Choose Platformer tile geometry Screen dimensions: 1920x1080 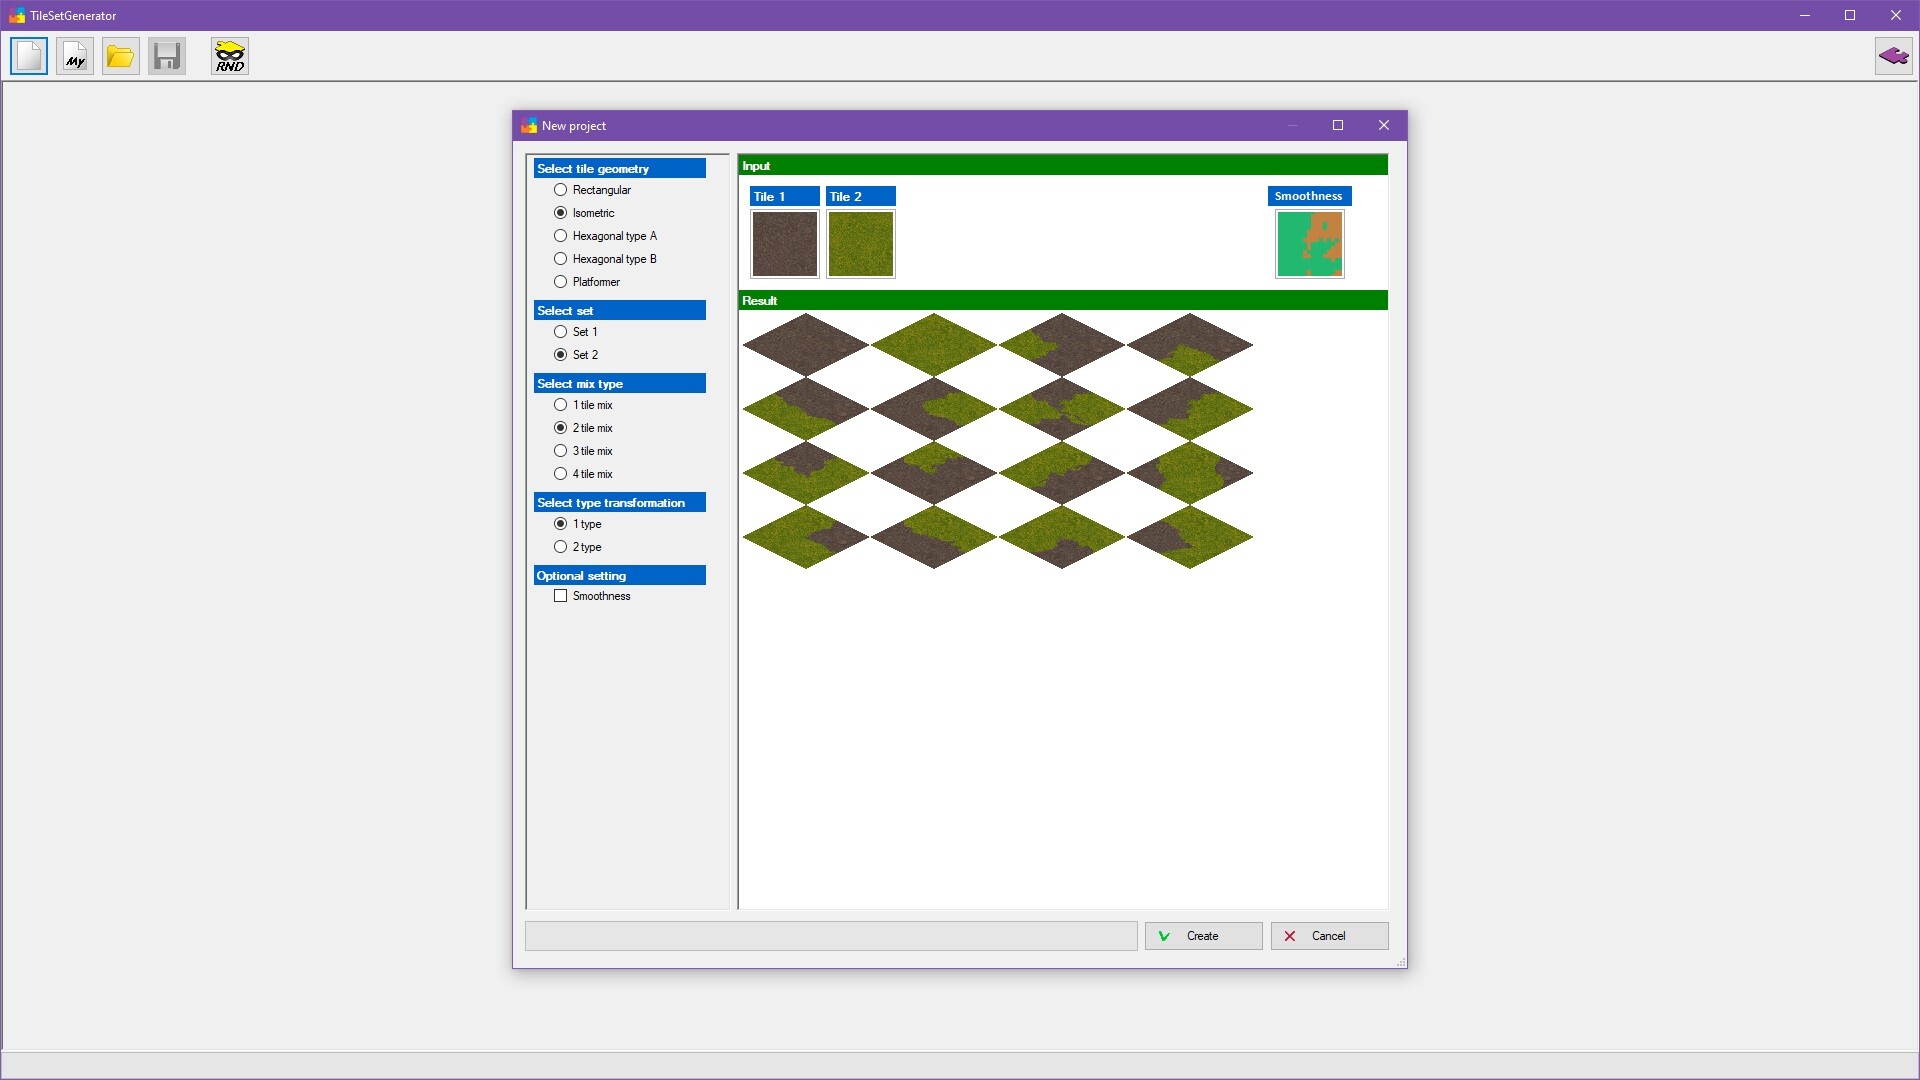coord(561,282)
